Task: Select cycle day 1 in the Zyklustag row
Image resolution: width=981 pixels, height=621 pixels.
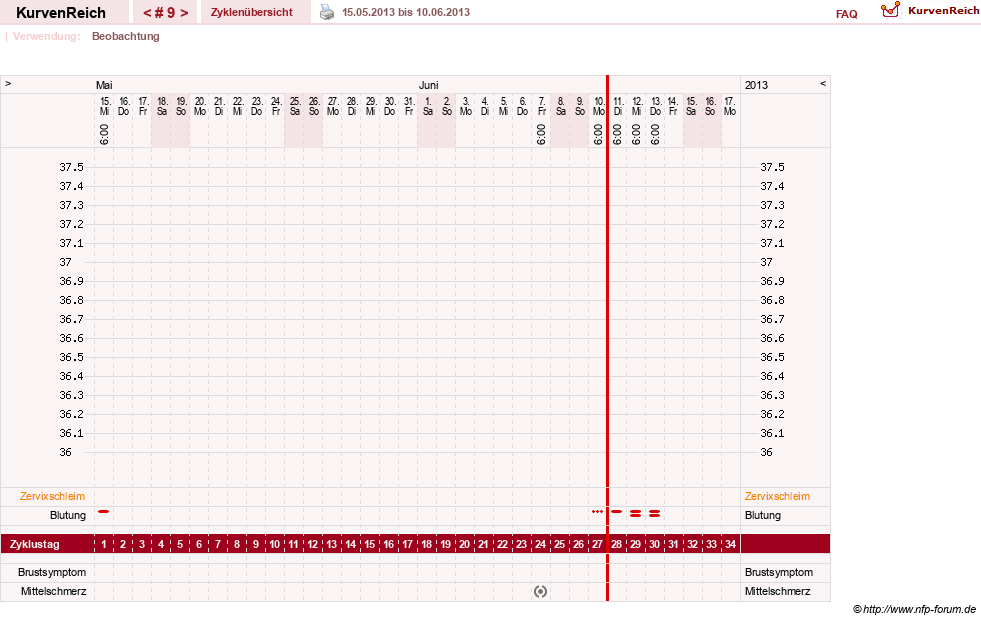Action: pyautogui.click(x=104, y=544)
